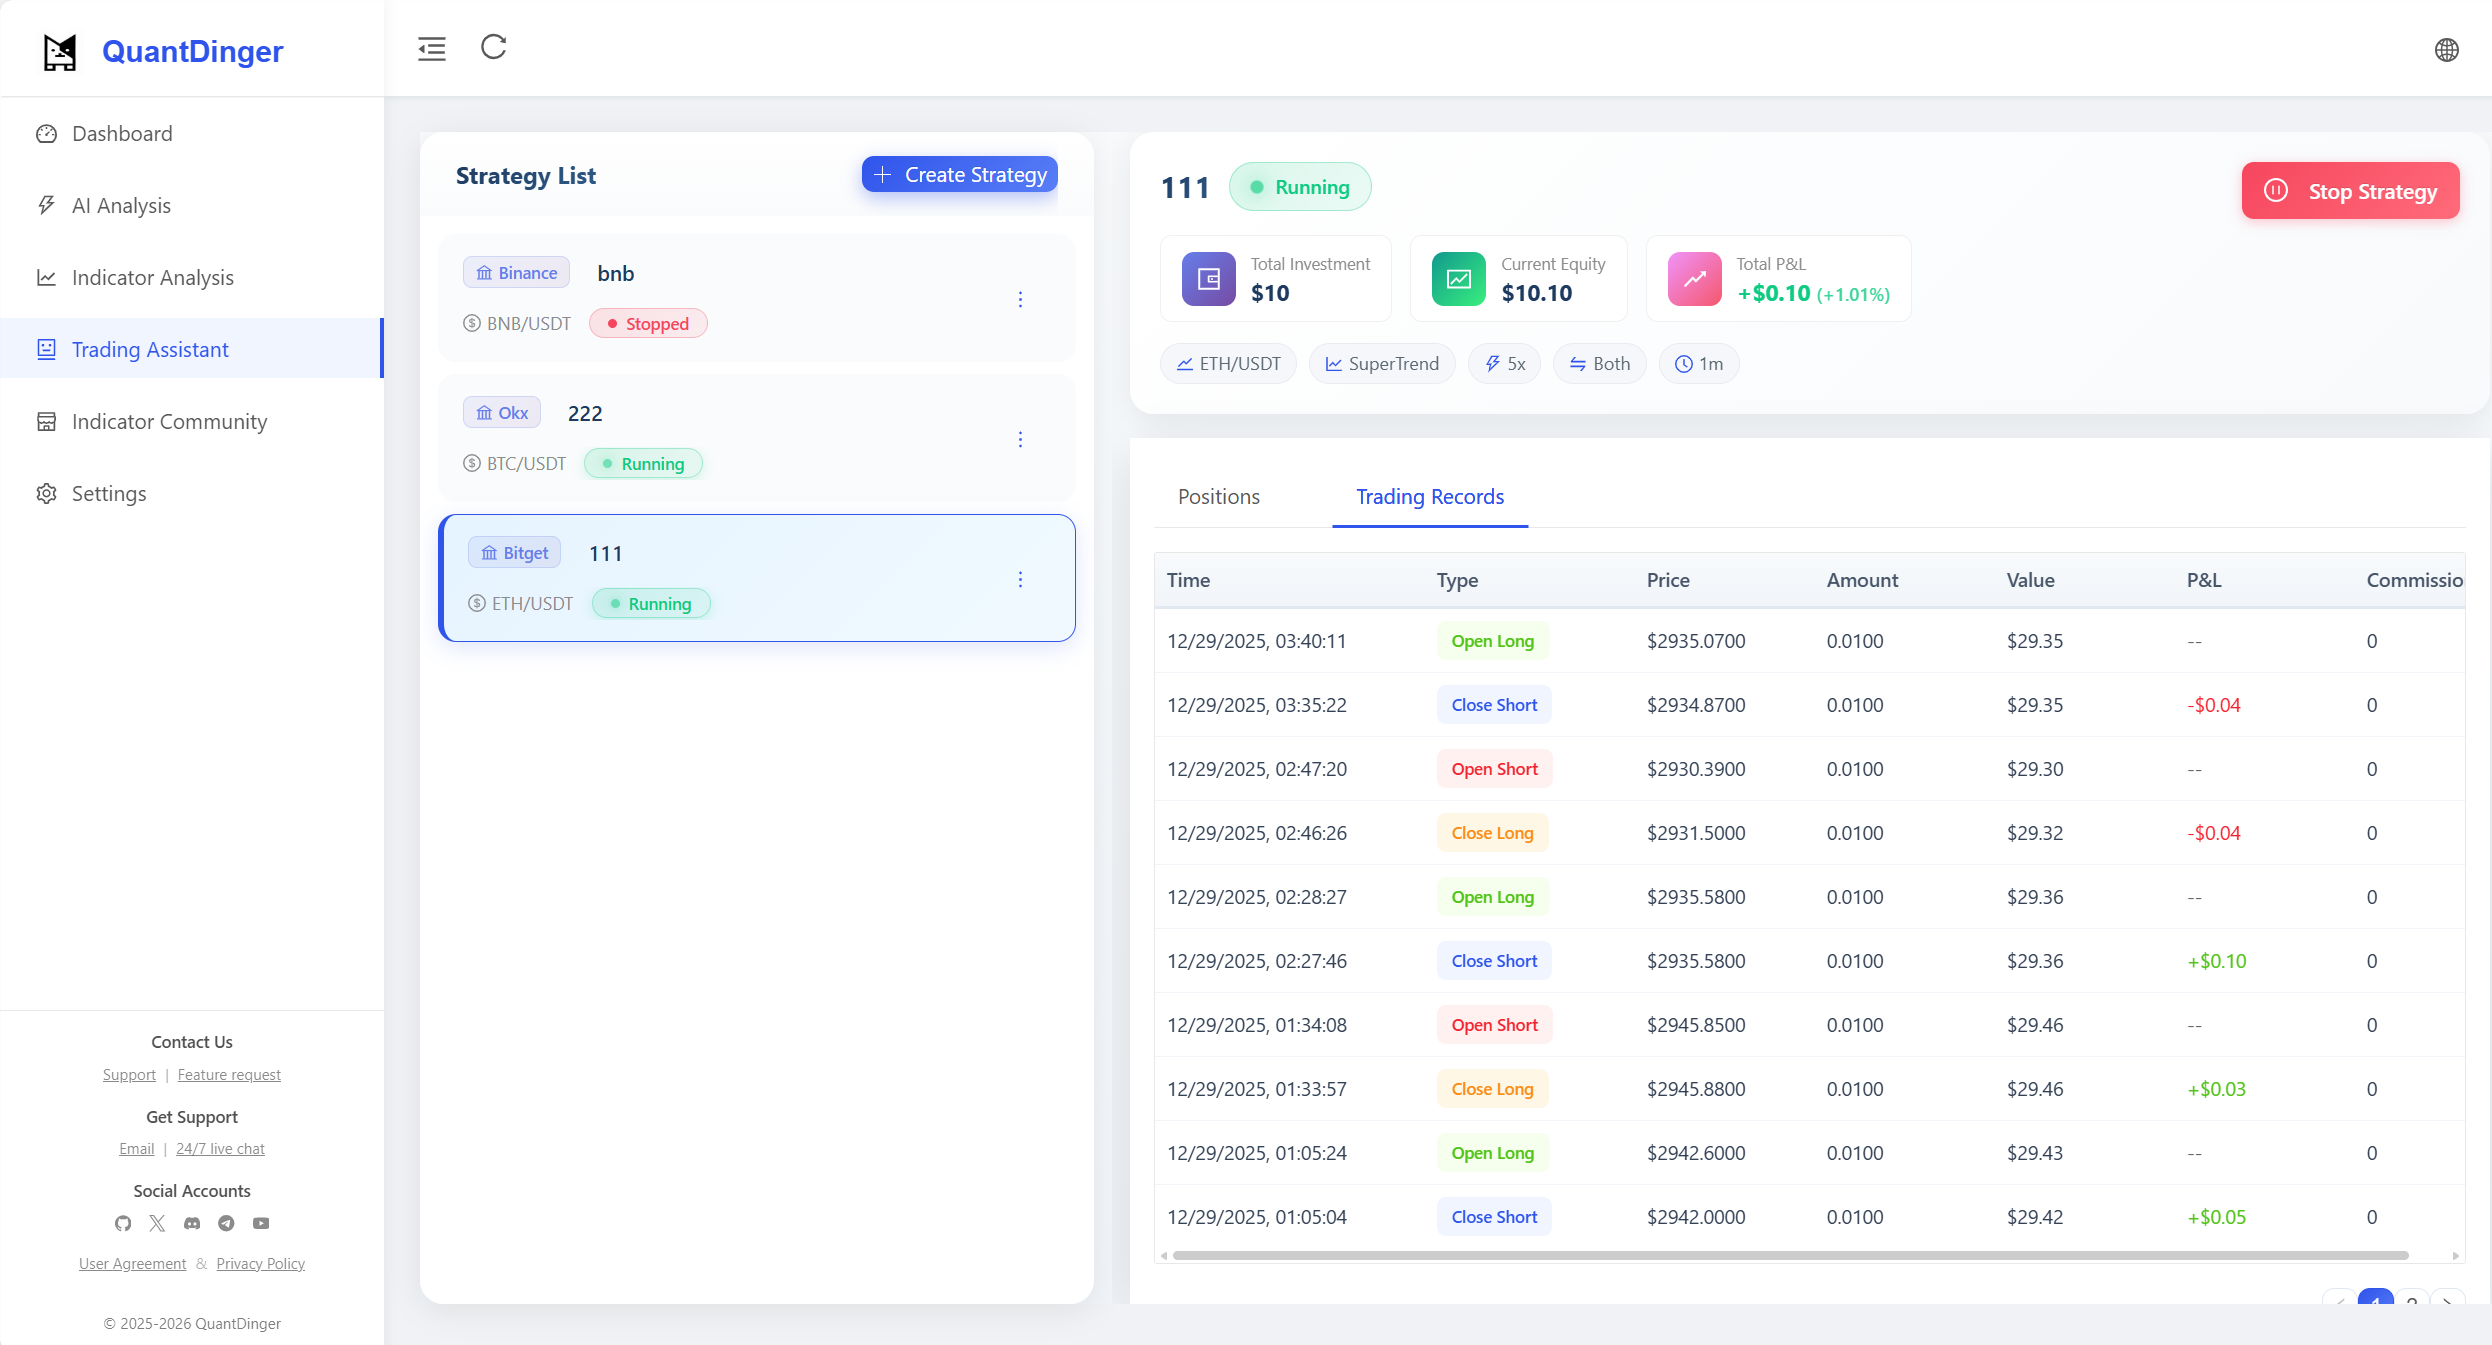The width and height of the screenshot is (2492, 1345).
Task: Open more options for bnb strategy
Action: 1020,299
